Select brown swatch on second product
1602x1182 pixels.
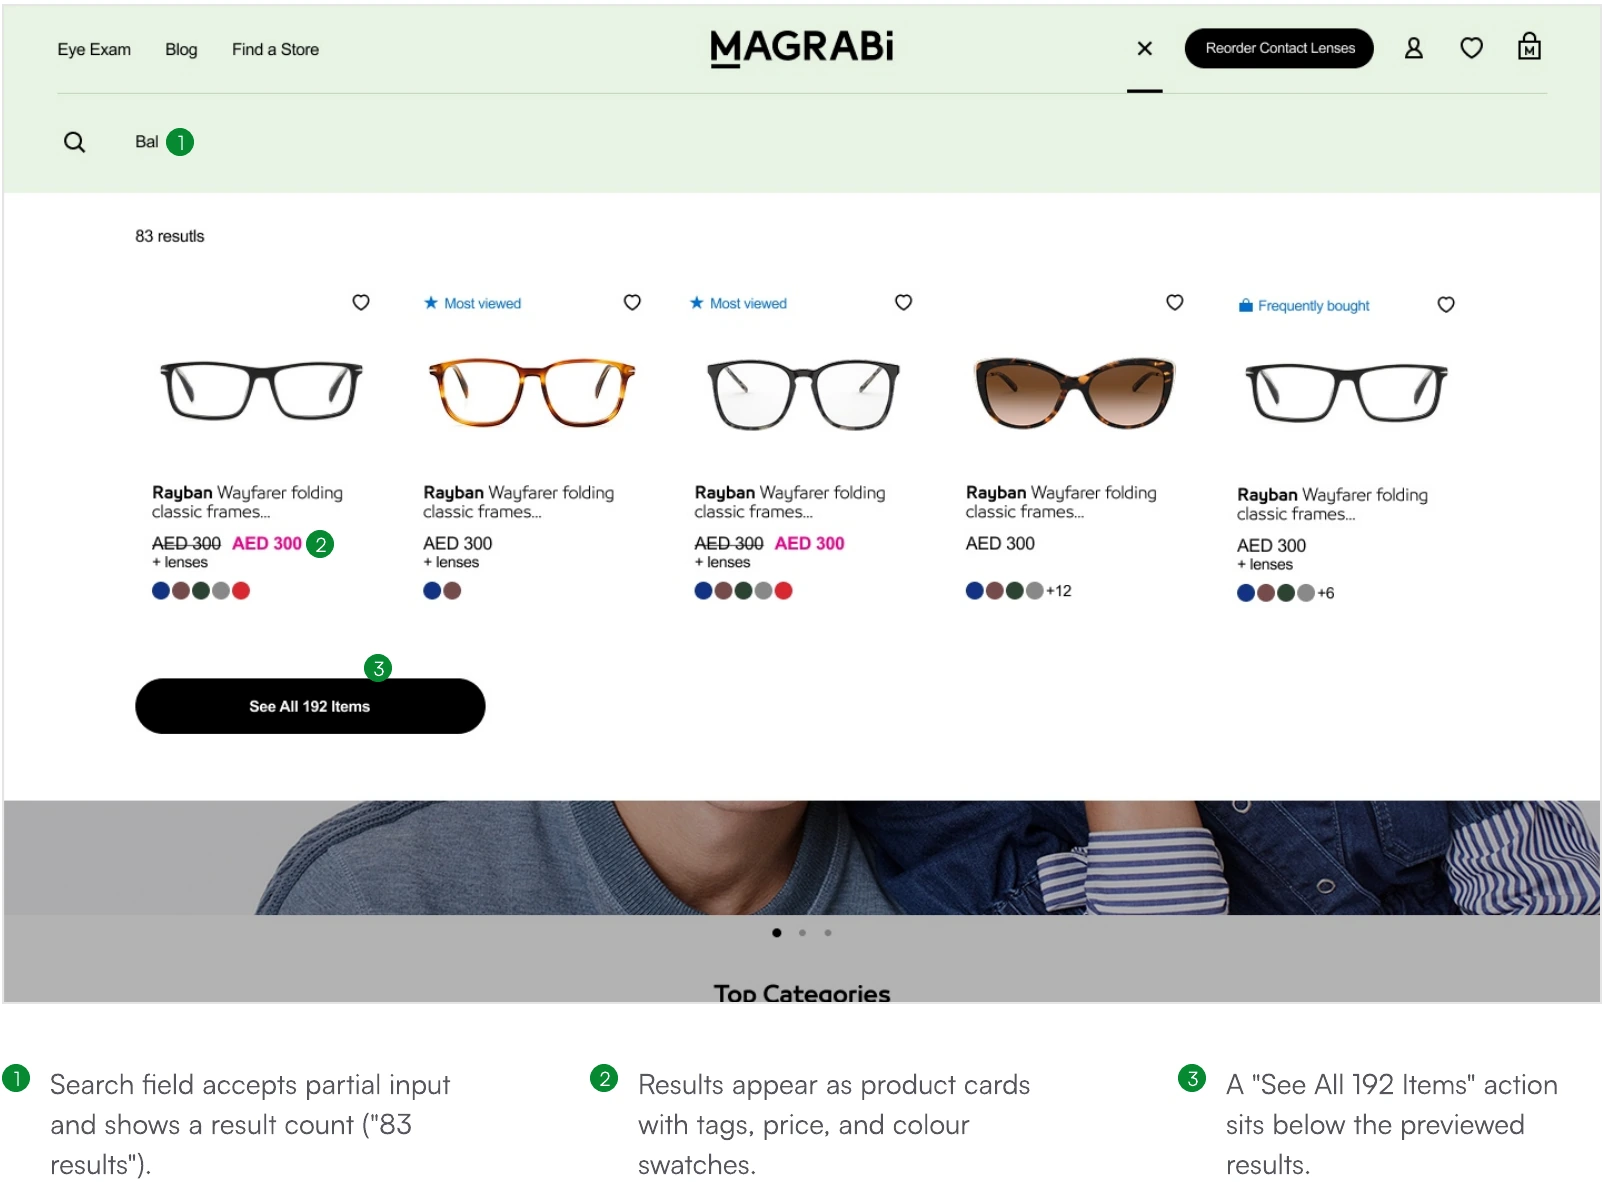coord(452,591)
